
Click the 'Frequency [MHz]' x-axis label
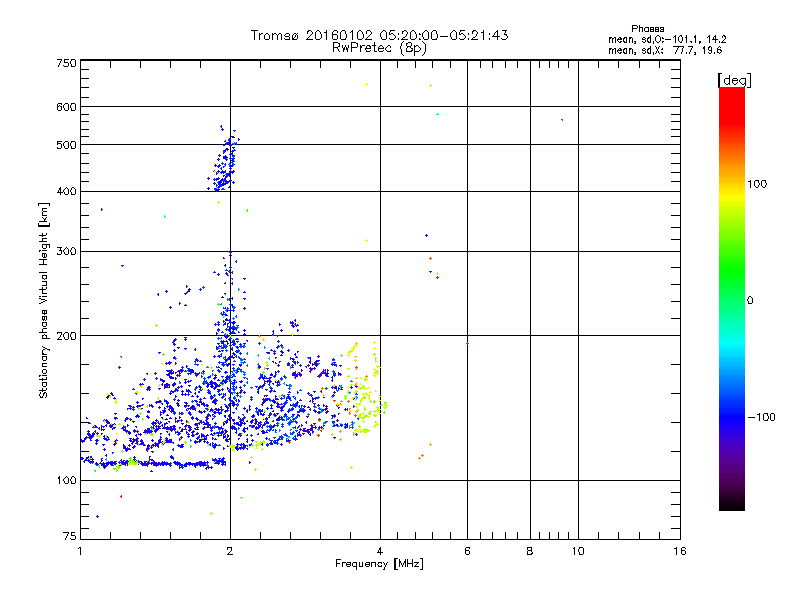(379, 564)
